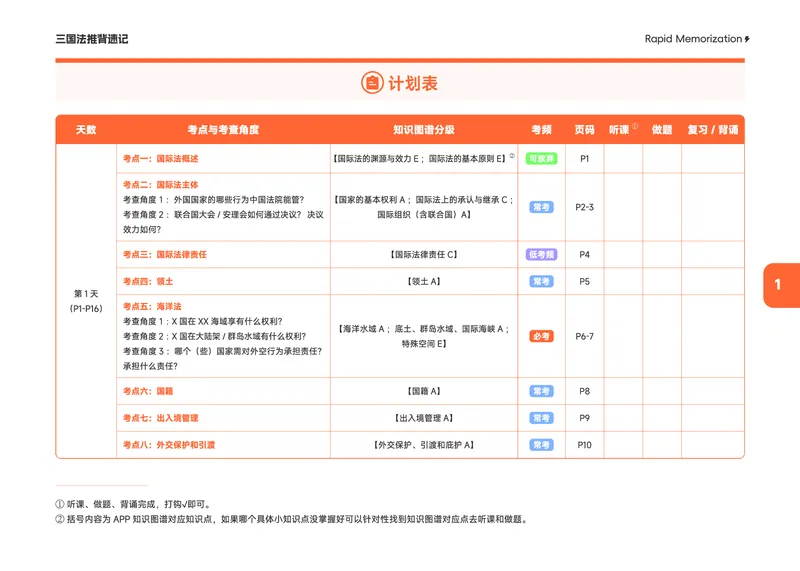This screenshot has height=571, width=800.
Task: Click the 【国籍 A】 cell
Action: tap(424, 391)
